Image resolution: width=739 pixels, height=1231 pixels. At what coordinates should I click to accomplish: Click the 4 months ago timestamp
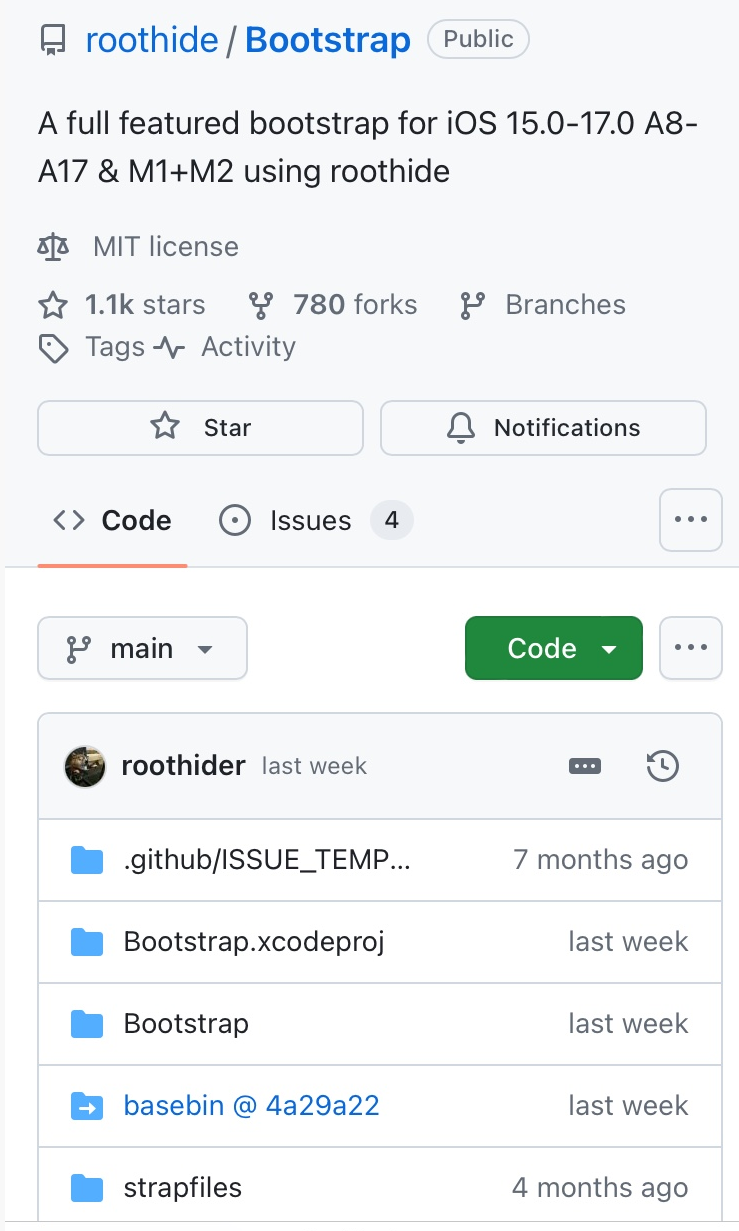[x=600, y=1188]
